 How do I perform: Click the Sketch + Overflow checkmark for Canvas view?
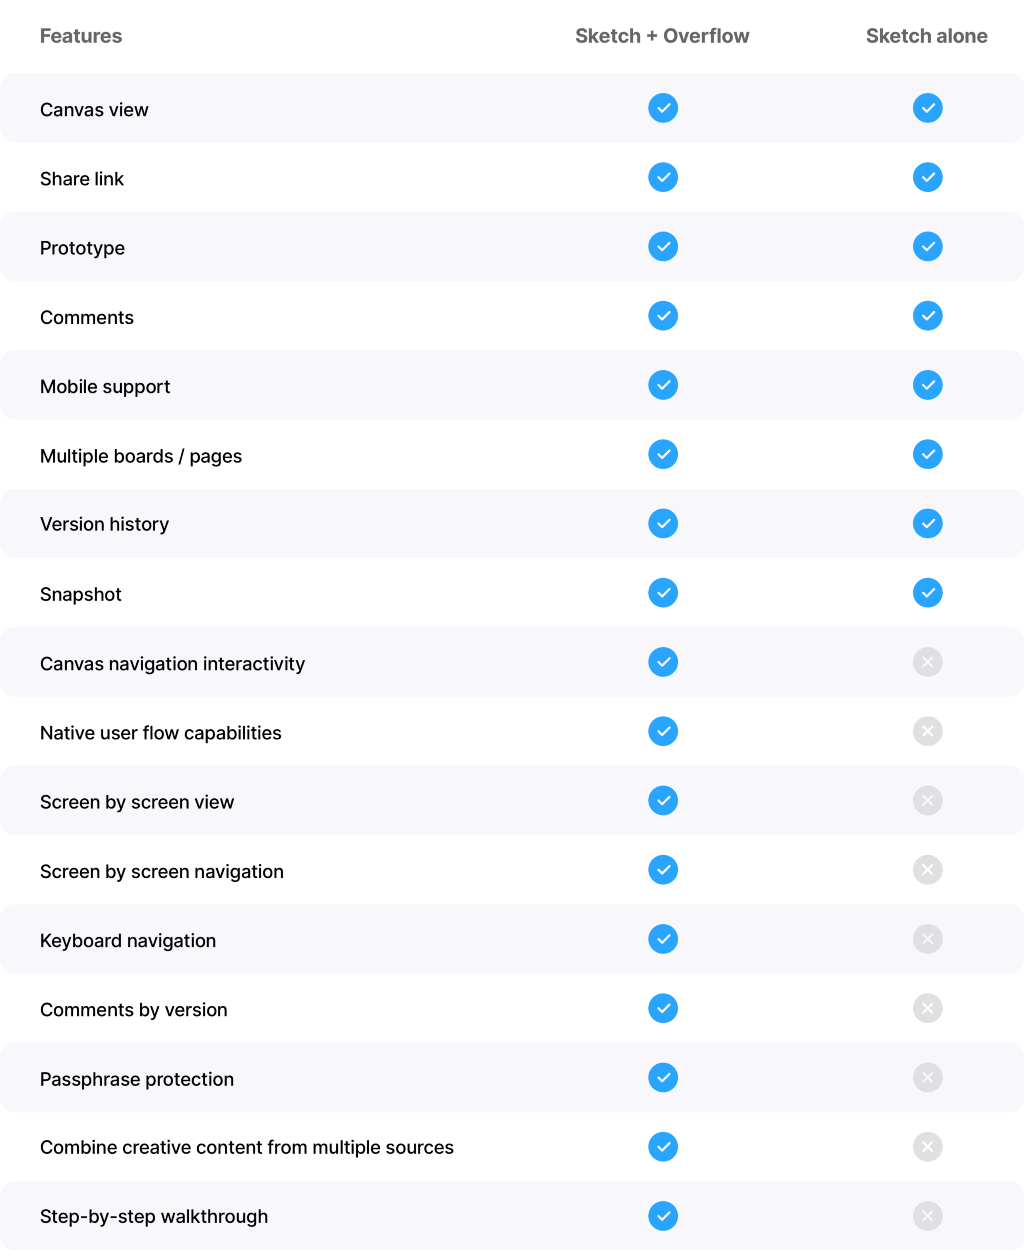663,108
